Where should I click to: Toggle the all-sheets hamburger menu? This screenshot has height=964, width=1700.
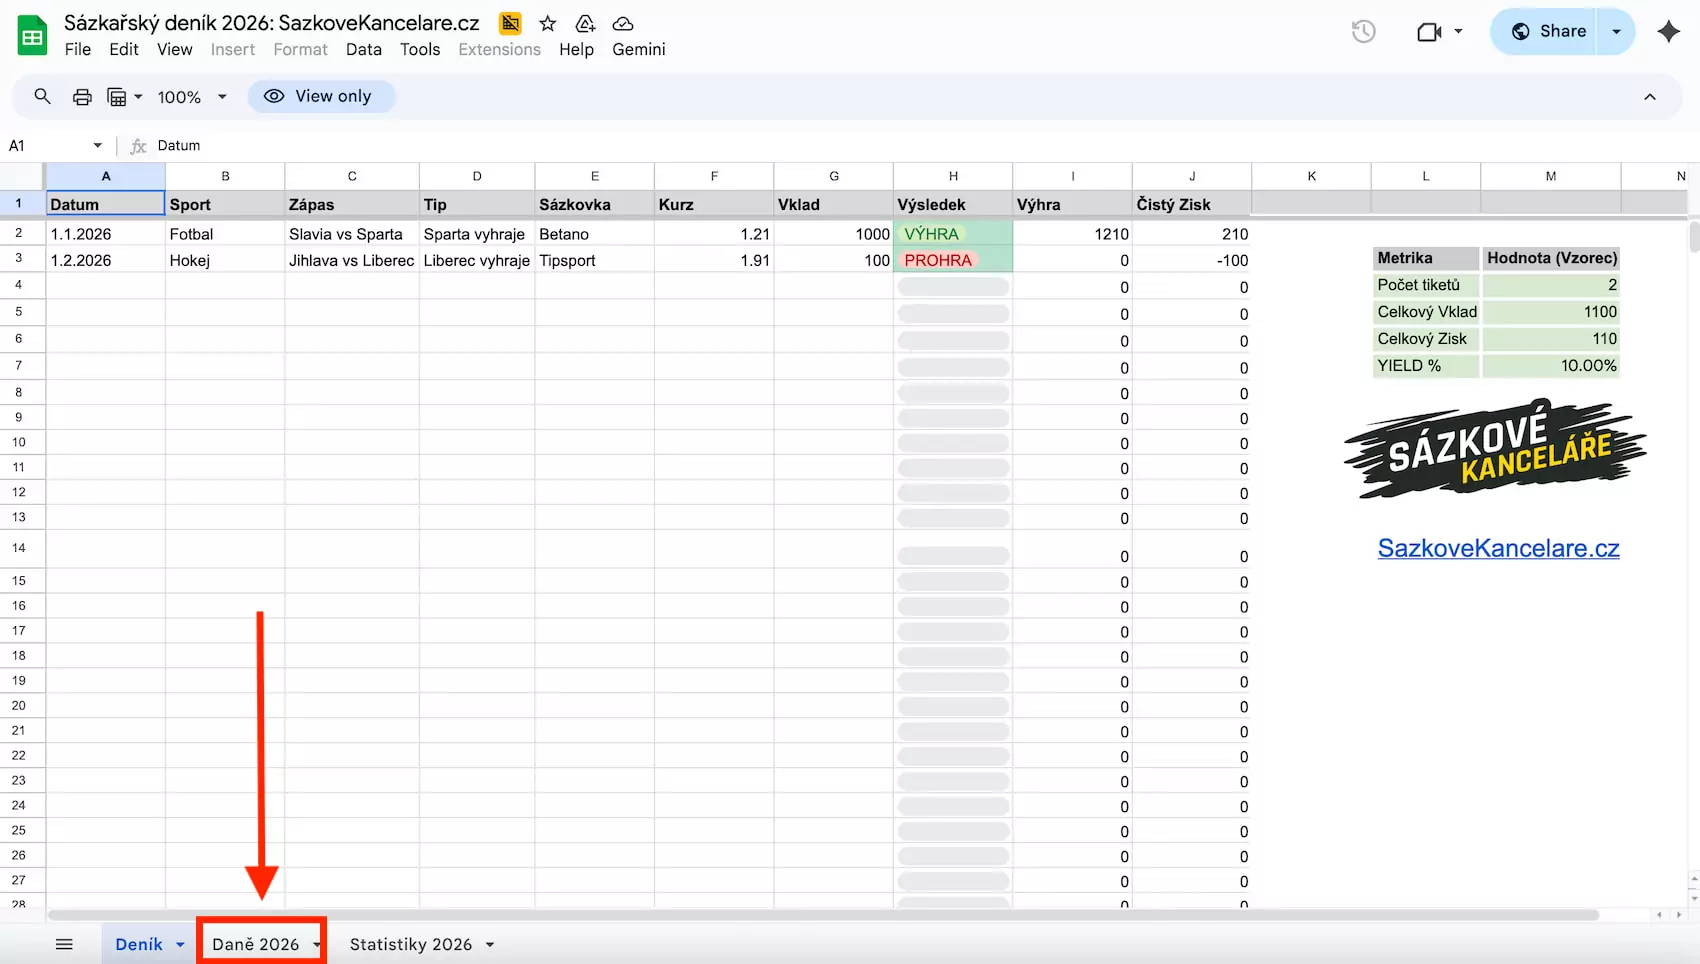(64, 943)
